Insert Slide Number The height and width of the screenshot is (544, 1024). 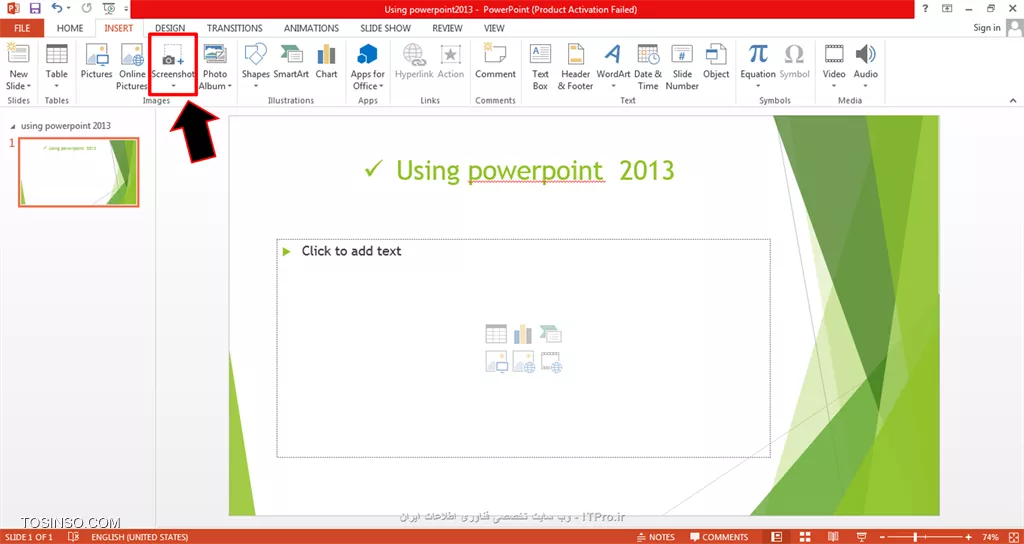(x=682, y=67)
